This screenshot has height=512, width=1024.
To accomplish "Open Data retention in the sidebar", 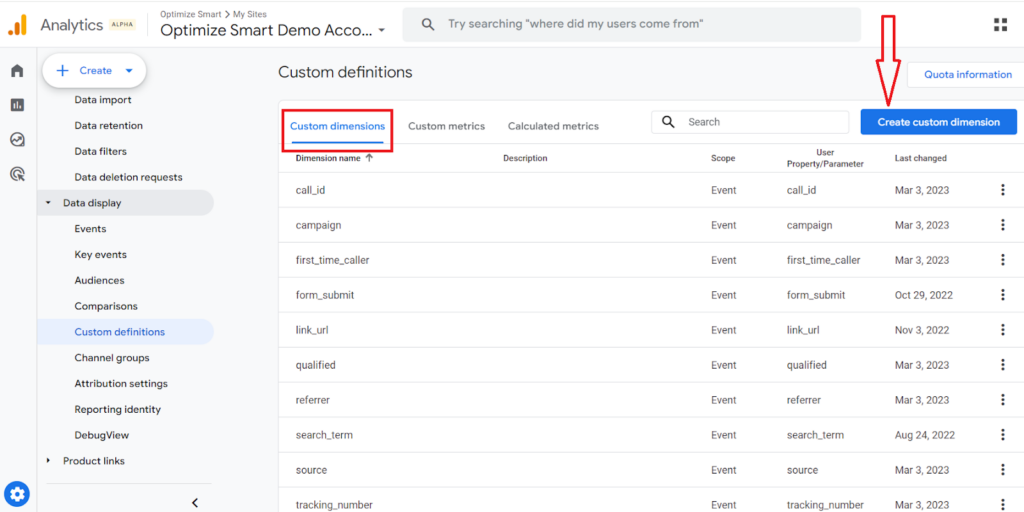I will coord(108,125).
